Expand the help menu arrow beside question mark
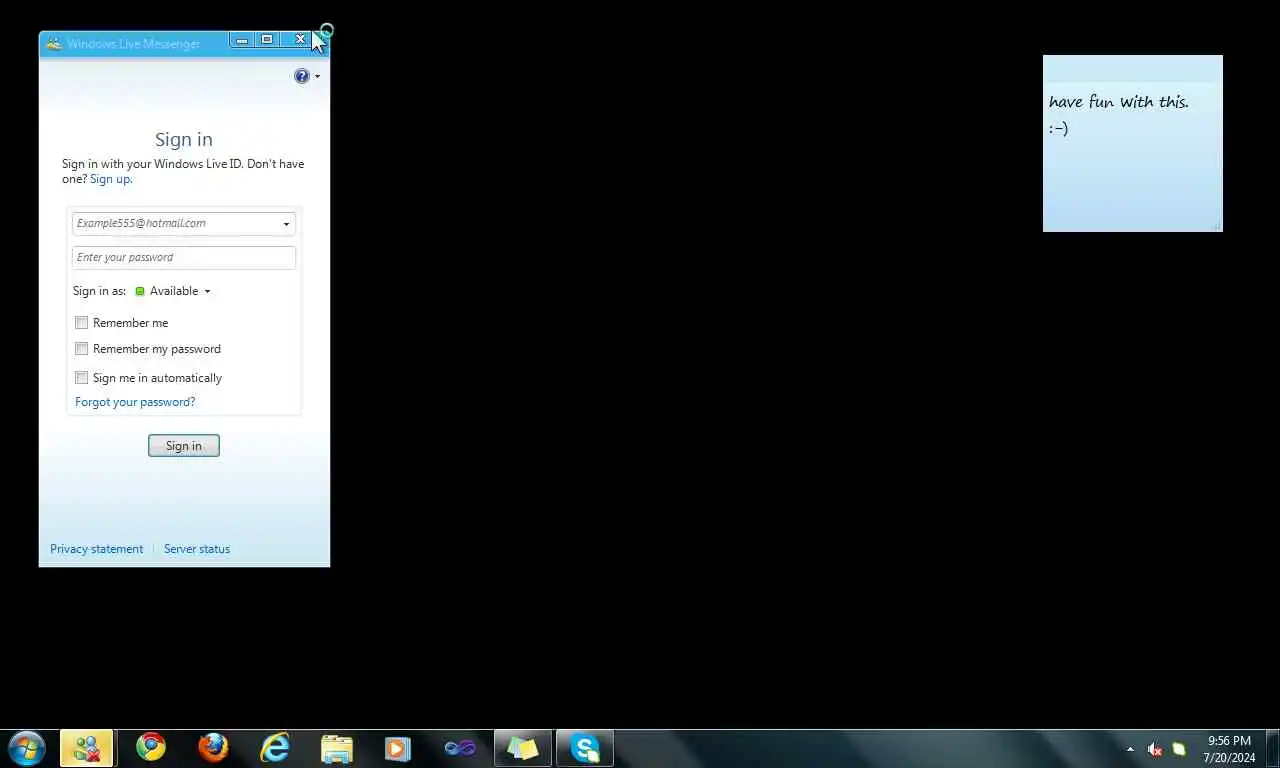Viewport: 1280px width, 768px height. click(317, 77)
